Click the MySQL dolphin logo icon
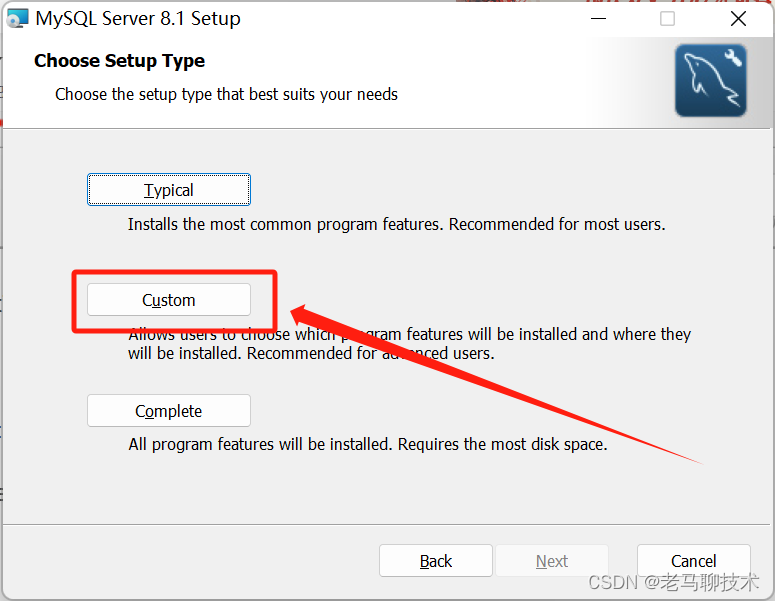The height and width of the screenshot is (601, 775). click(711, 81)
